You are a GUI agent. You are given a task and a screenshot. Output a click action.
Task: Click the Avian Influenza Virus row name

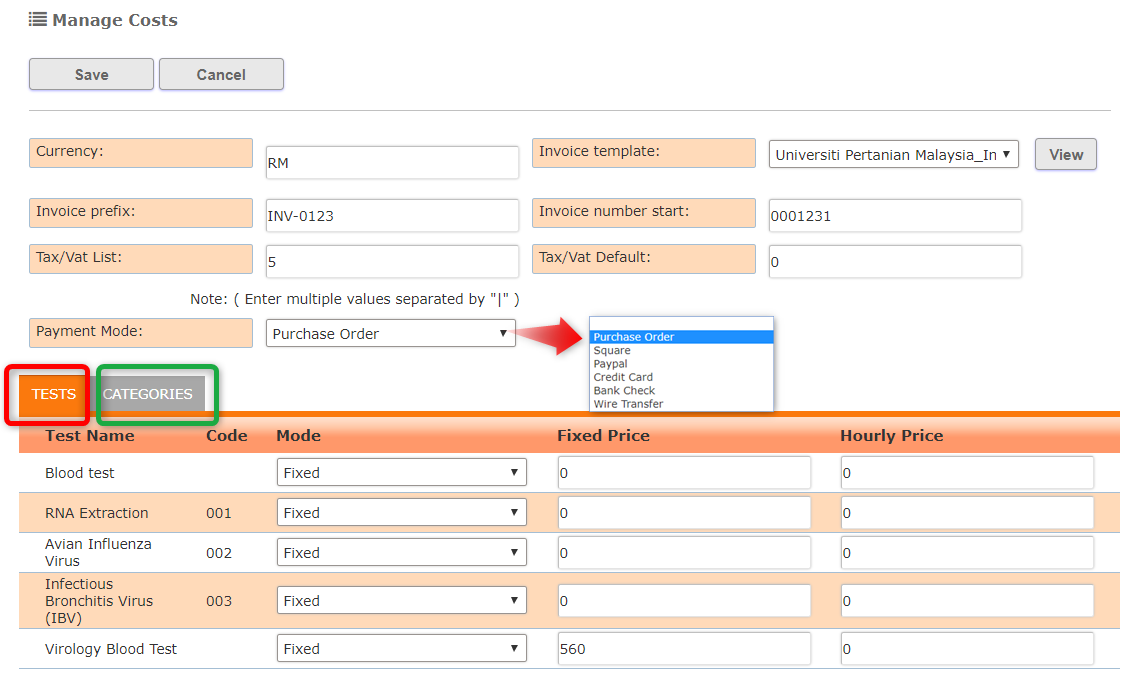tap(98, 553)
